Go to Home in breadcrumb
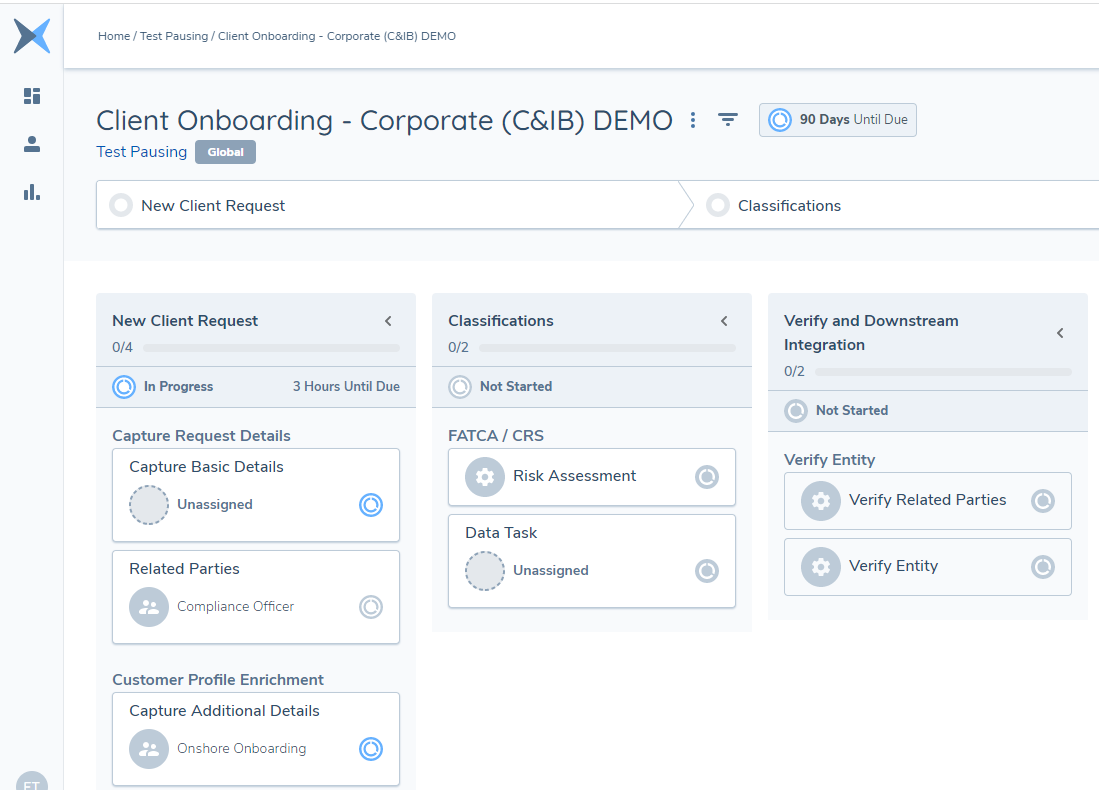The height and width of the screenshot is (790, 1099). [x=114, y=36]
